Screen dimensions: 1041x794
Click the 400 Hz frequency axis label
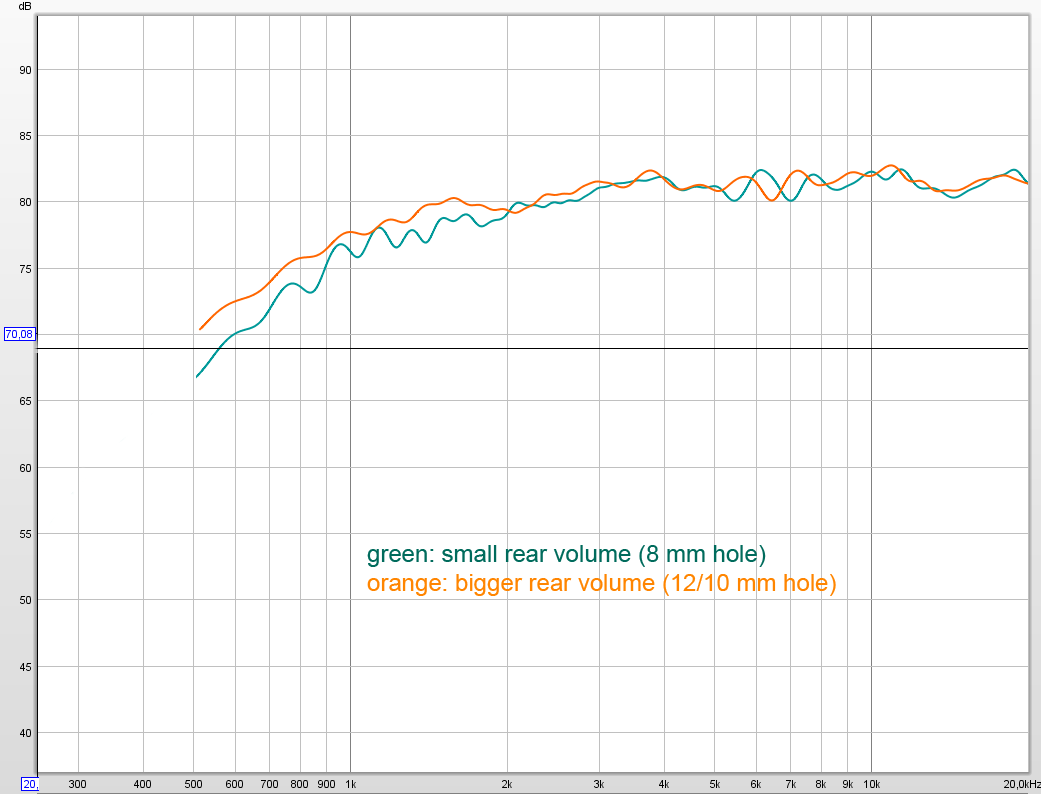143,784
